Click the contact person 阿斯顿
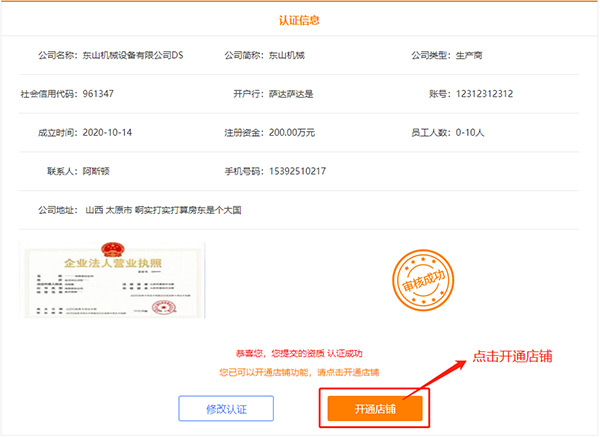The image size is (600, 437). (98, 171)
